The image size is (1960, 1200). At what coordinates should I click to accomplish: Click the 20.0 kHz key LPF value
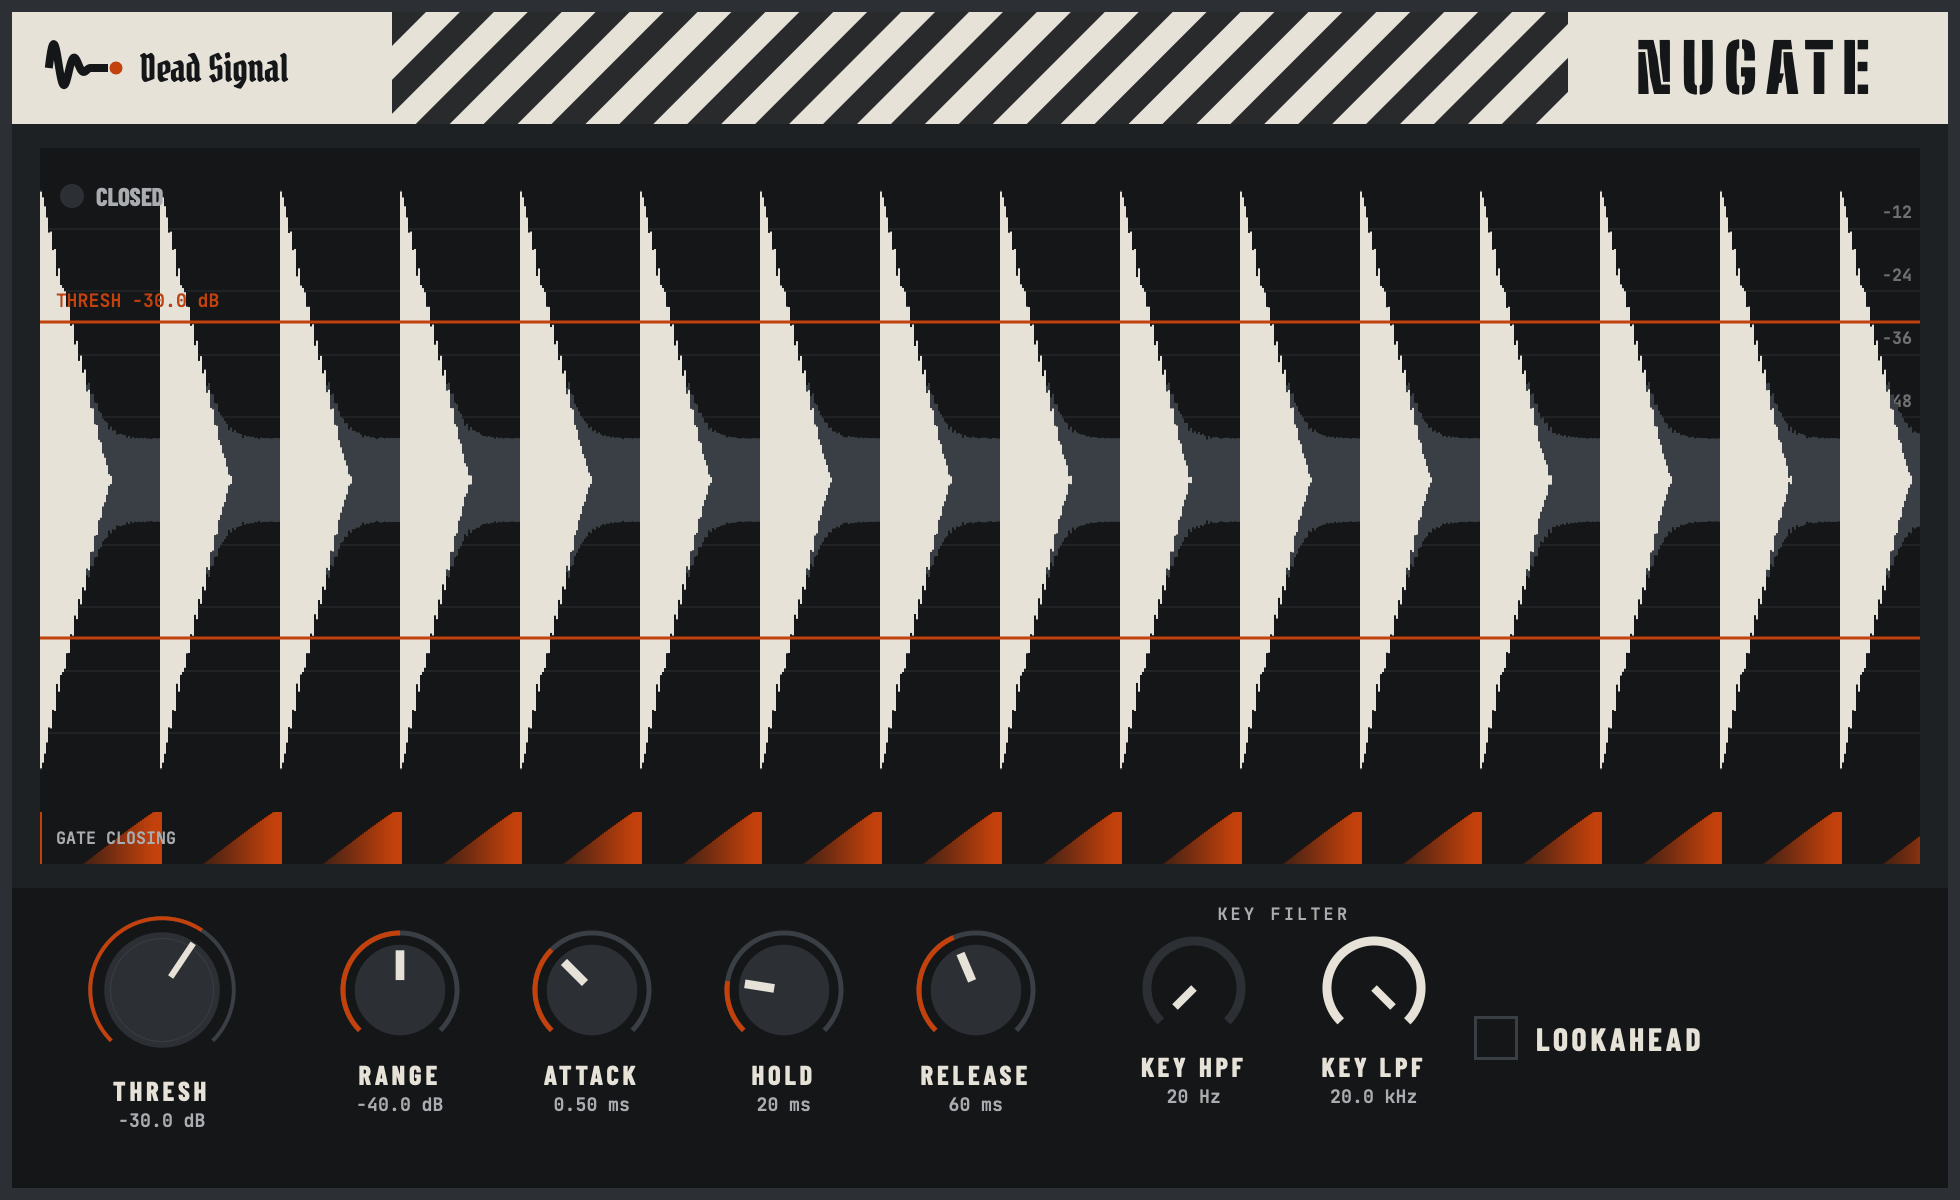coord(1373,1097)
